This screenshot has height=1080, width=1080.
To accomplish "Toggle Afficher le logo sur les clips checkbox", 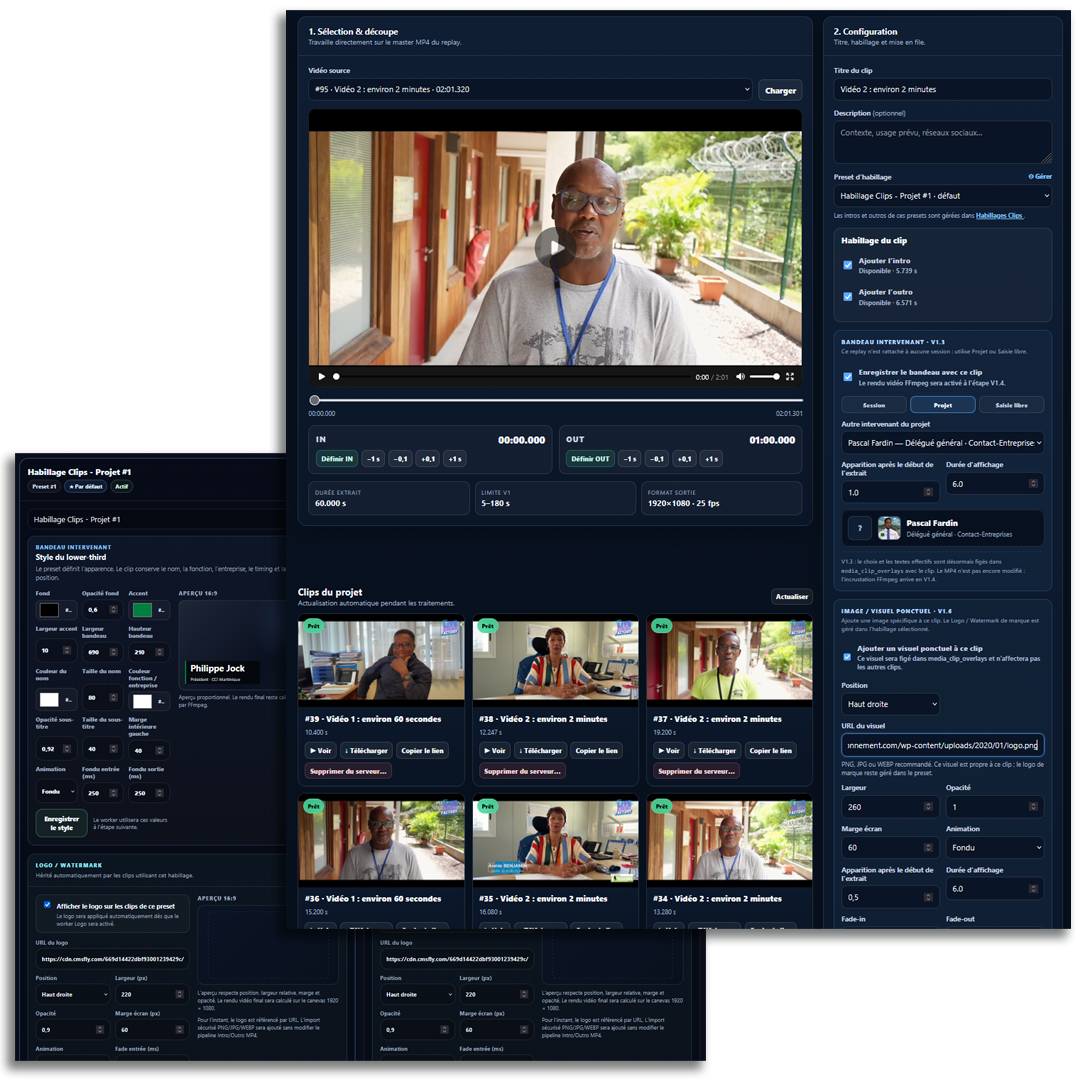I will (48, 905).
